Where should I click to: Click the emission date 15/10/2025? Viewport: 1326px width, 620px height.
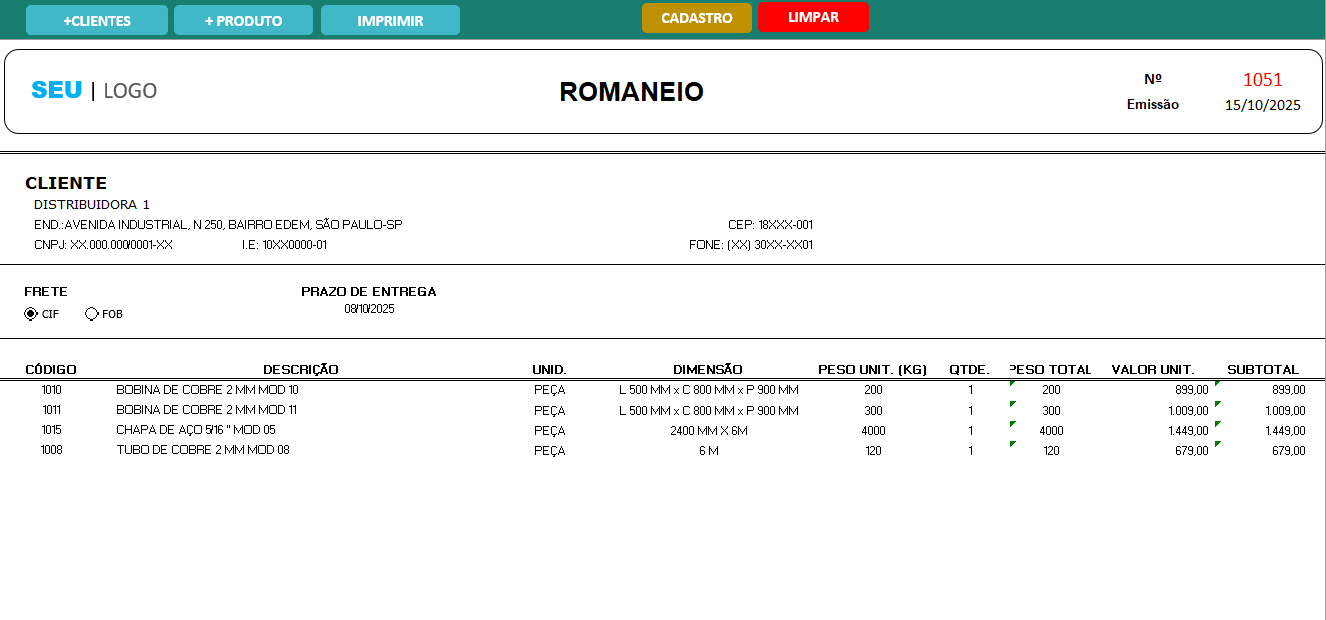coord(1262,104)
